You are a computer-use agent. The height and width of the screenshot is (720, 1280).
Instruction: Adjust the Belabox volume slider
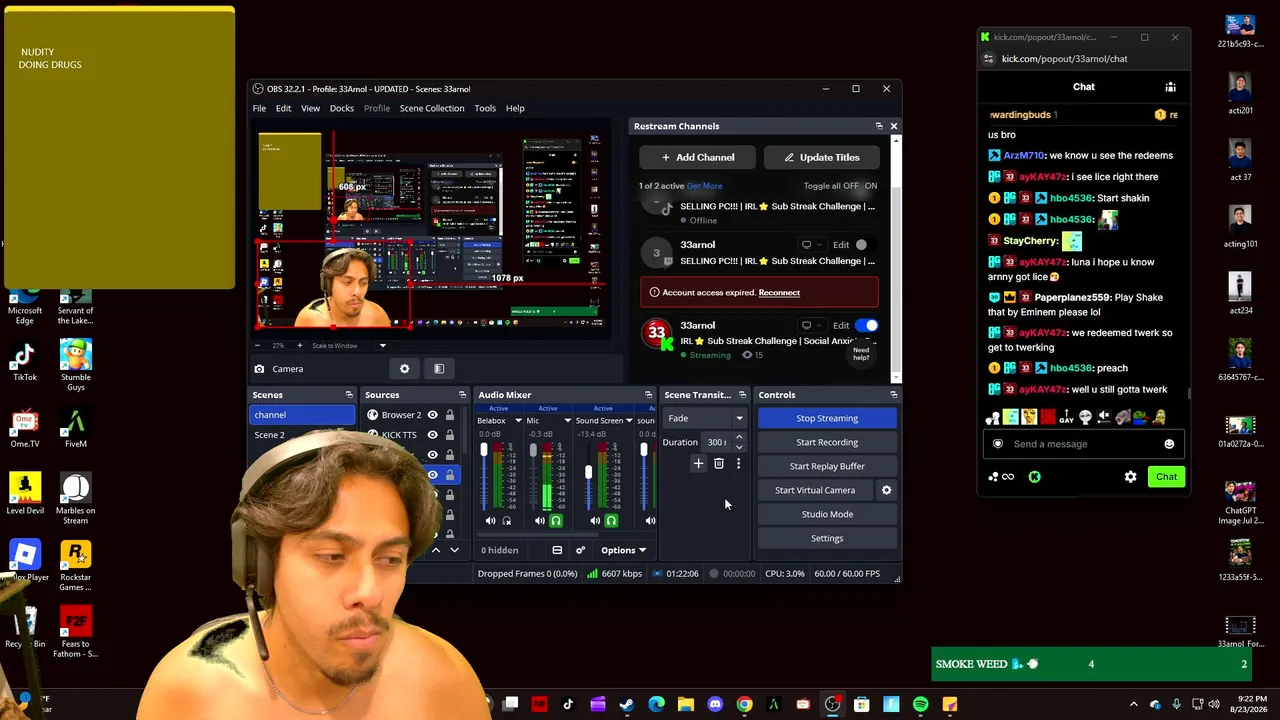484,452
